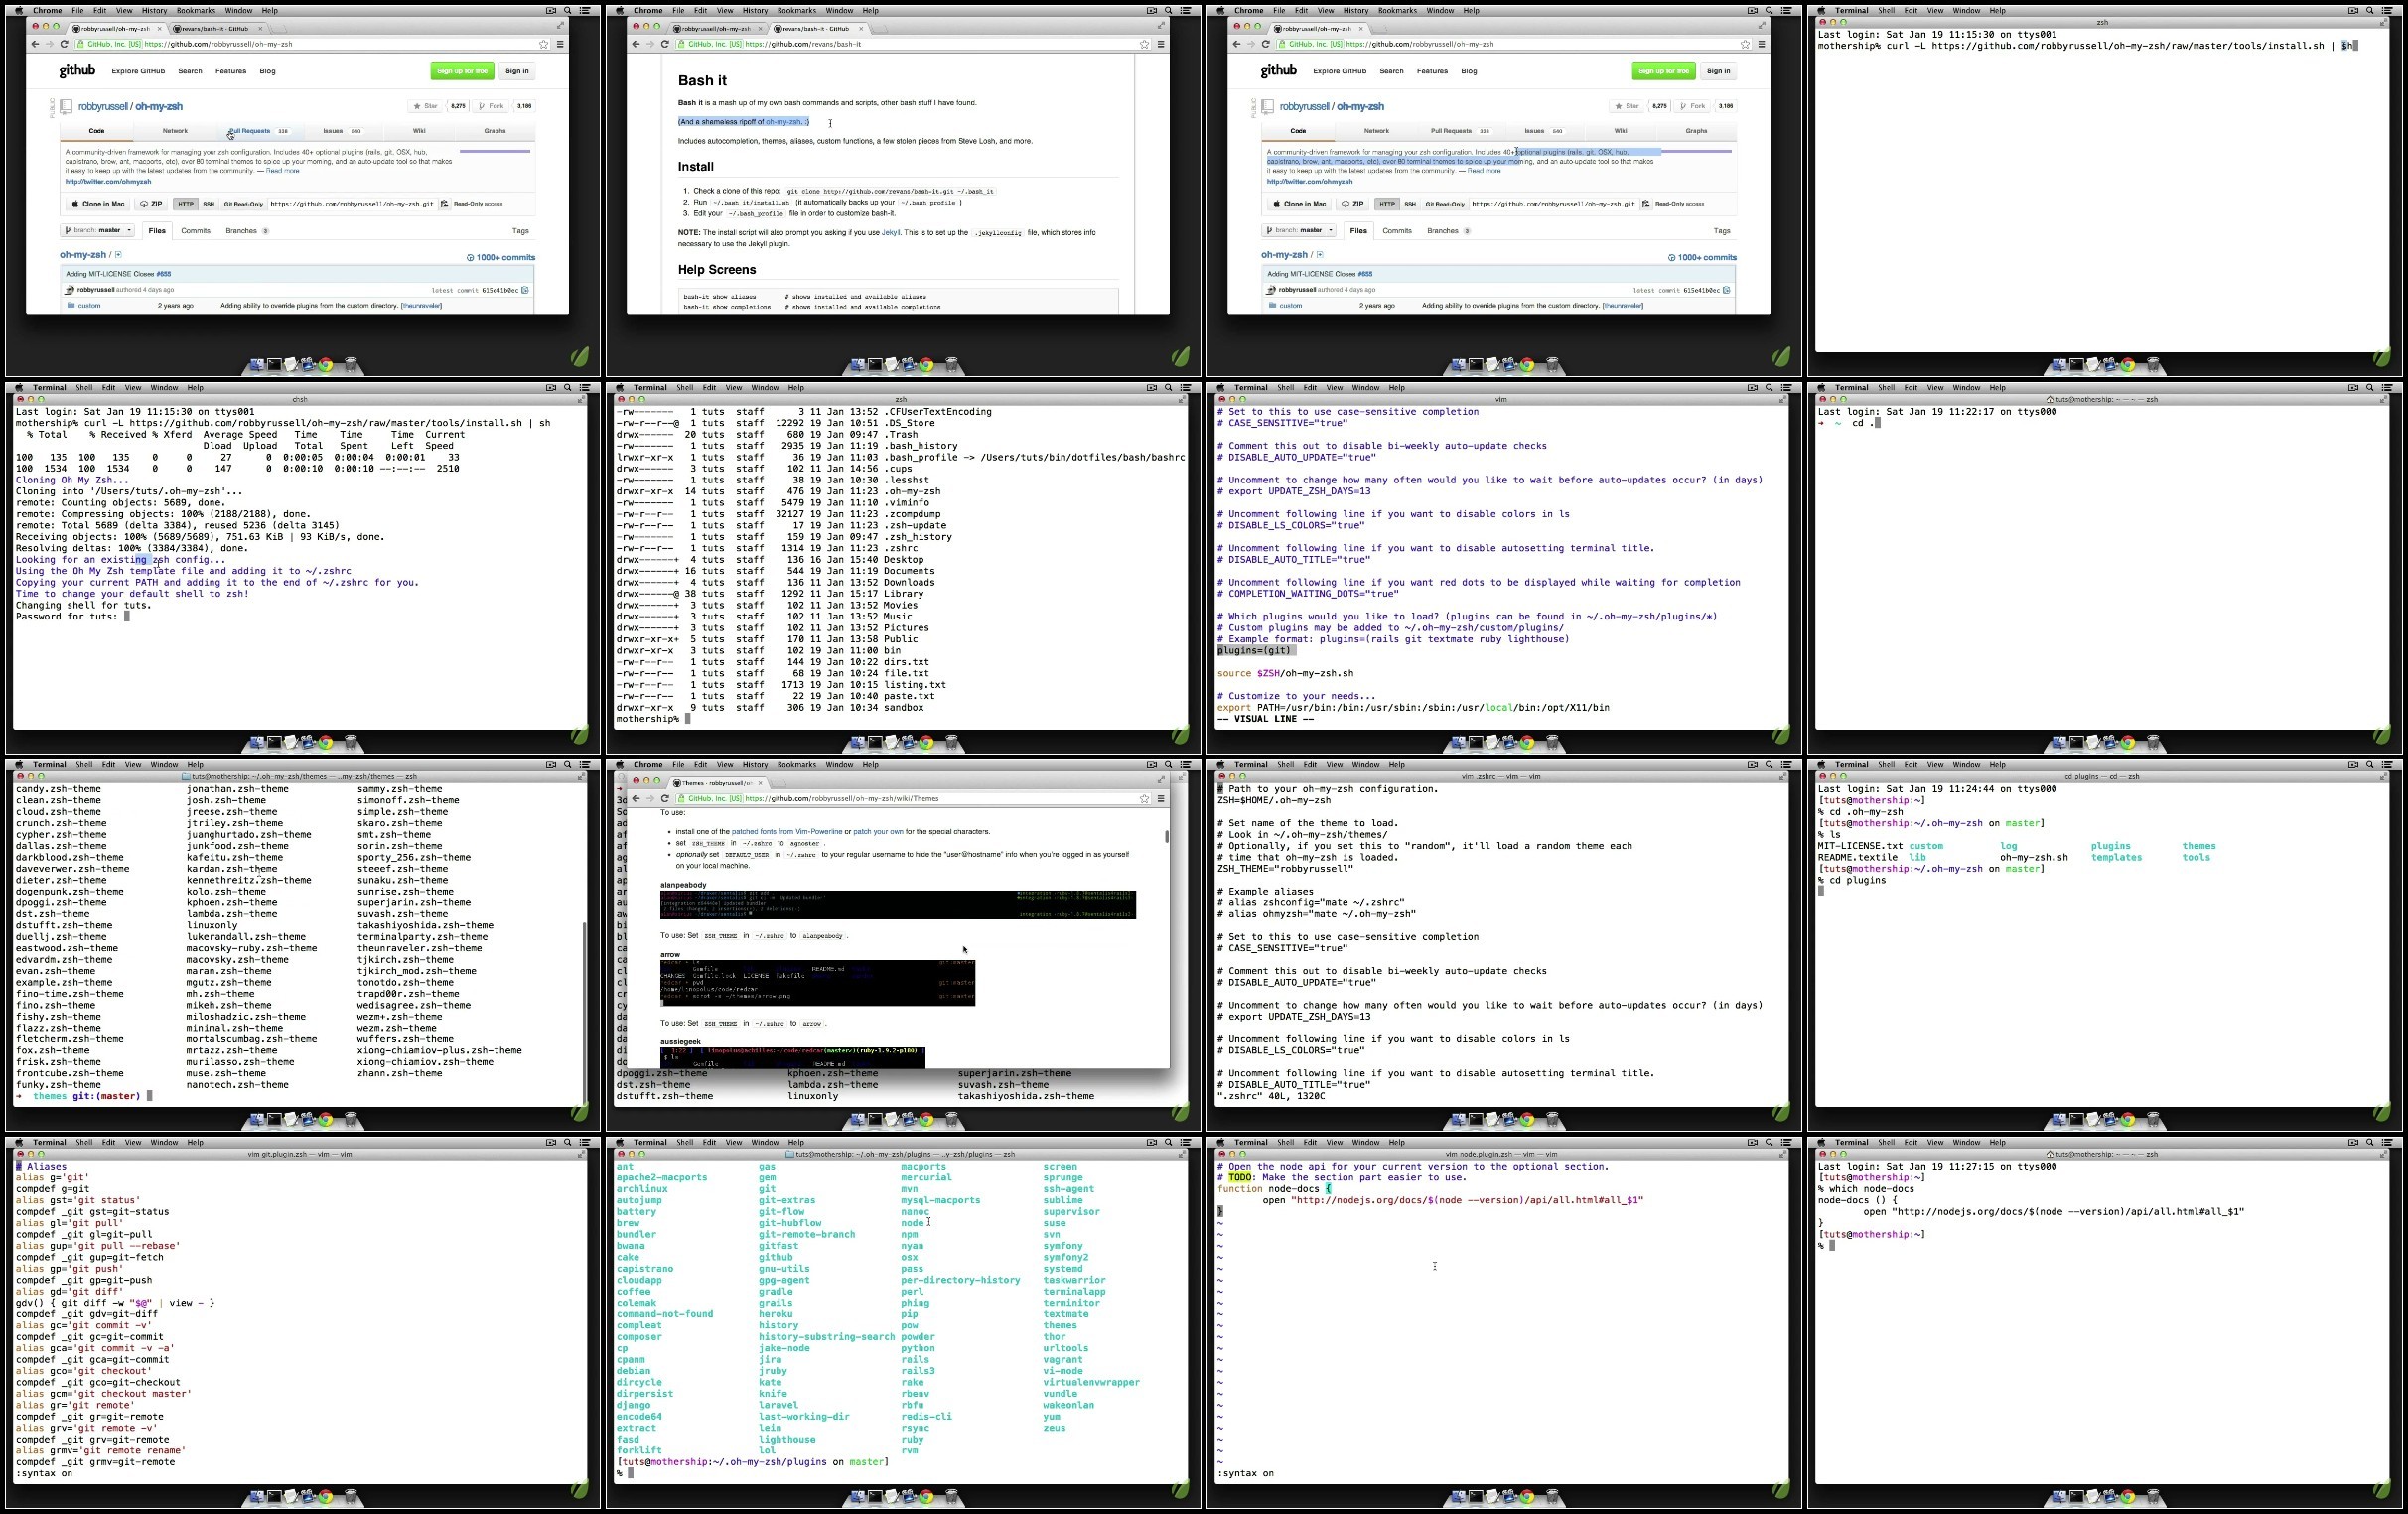Image resolution: width=2408 pixels, height=1514 pixels.
Task: Toggle Git Read-Only on the page with highlighted description
Action: (x=1444, y=204)
